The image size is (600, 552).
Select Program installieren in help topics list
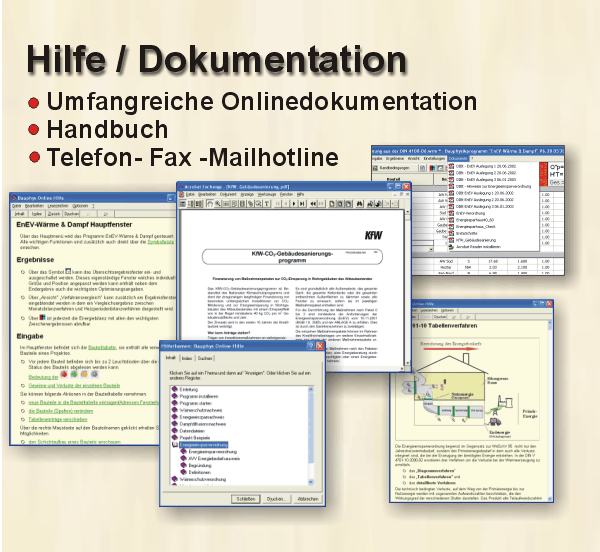tap(199, 396)
